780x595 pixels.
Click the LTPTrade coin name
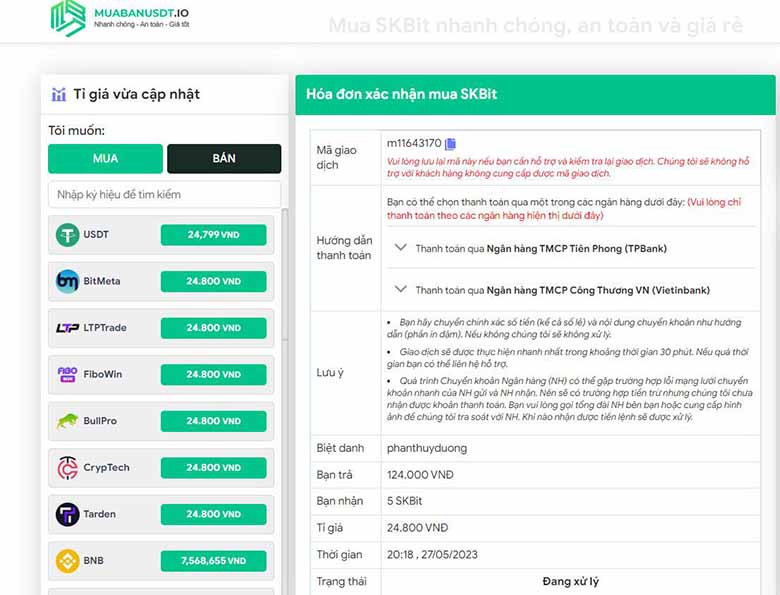tap(105, 328)
